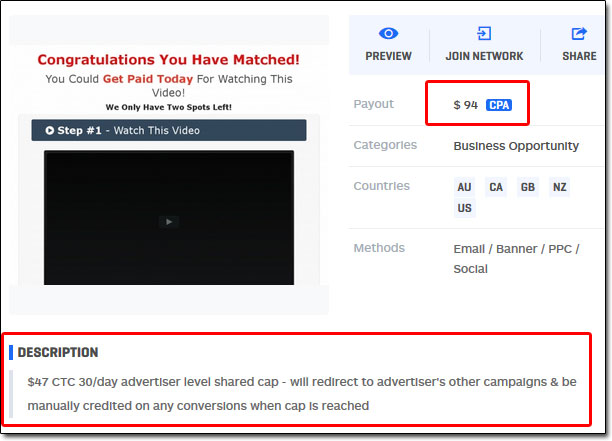Open the PREVIEW label
Viewport: 612px width, 441px height.
pyautogui.click(x=388, y=56)
